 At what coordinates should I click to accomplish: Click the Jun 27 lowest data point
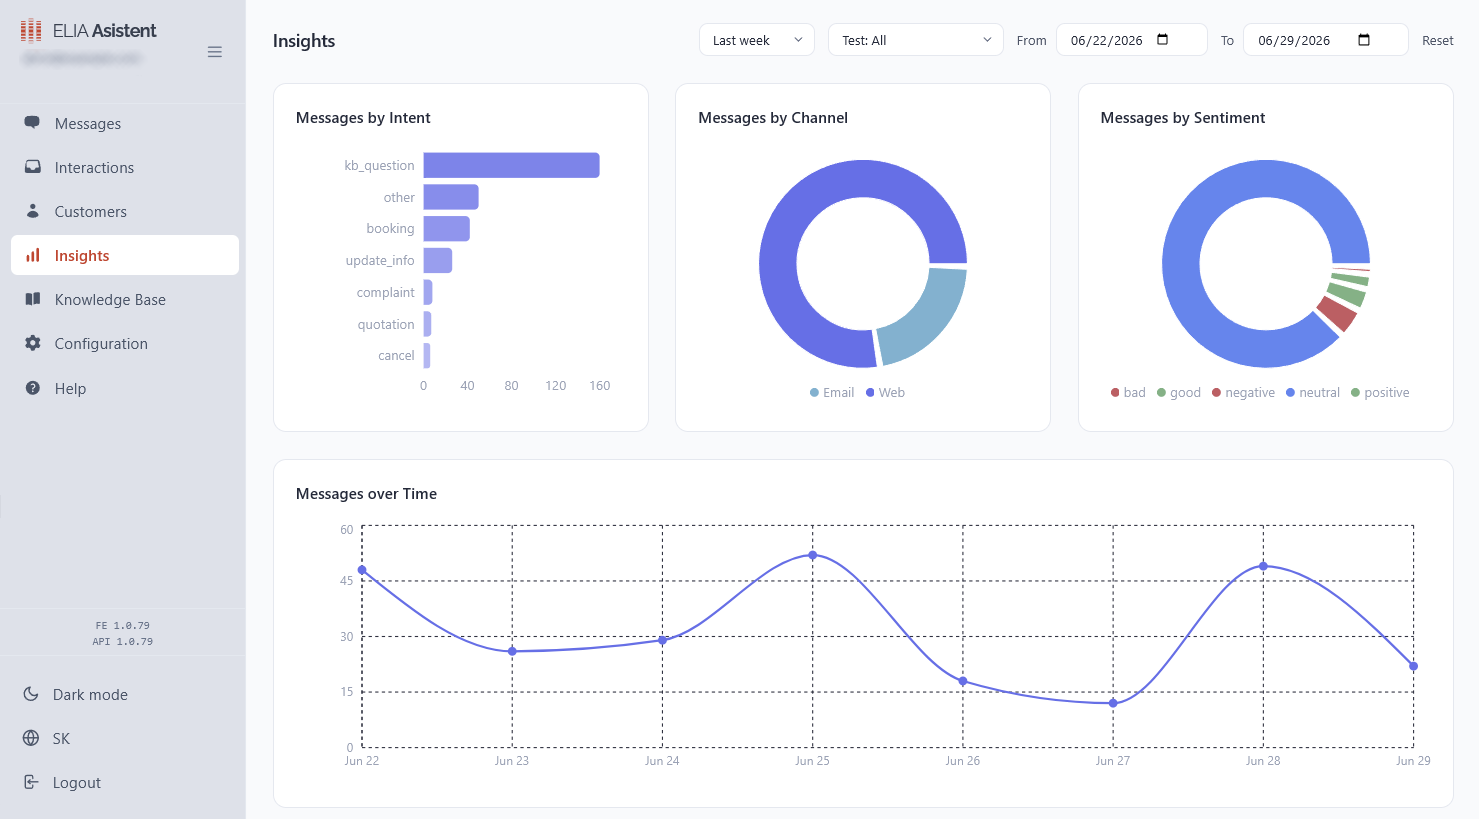click(1113, 703)
